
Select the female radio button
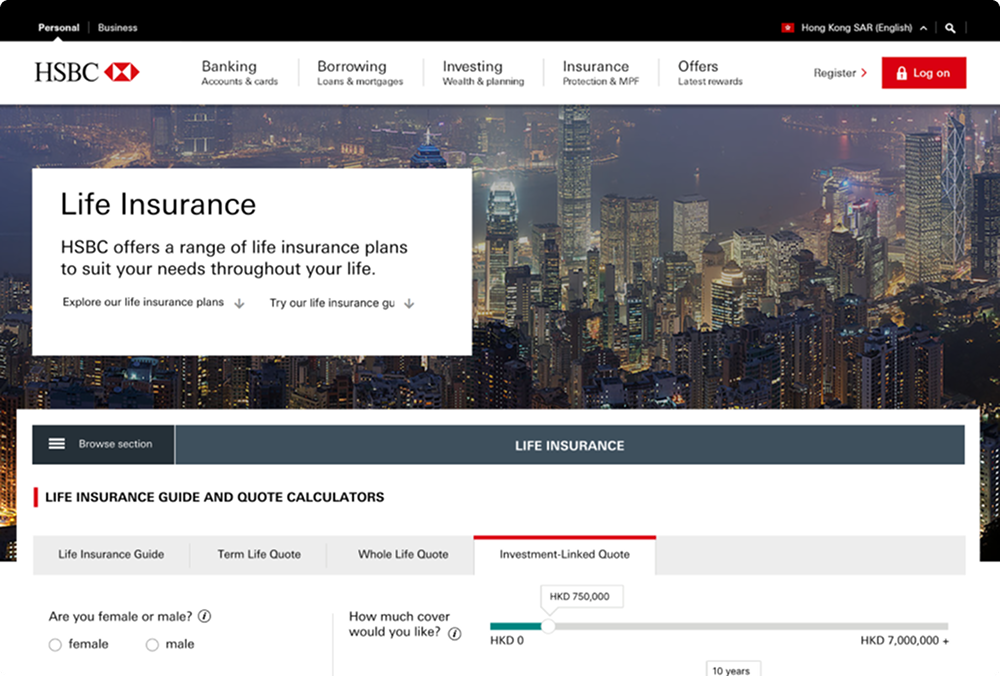(x=55, y=645)
